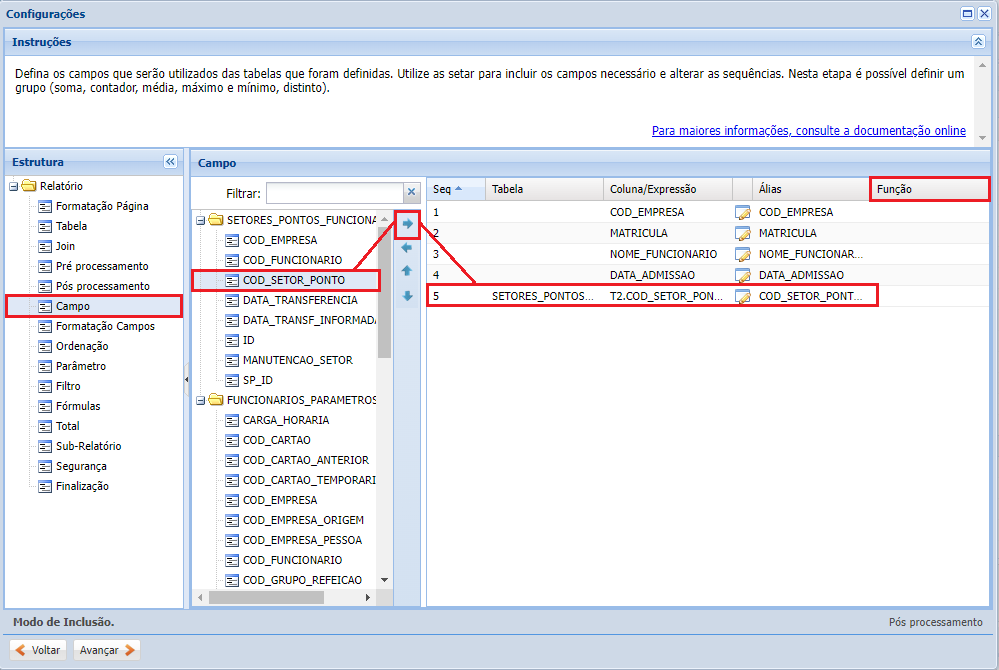The image size is (999, 670).
Task: Click the left arrow to remove field
Action: pos(407,247)
